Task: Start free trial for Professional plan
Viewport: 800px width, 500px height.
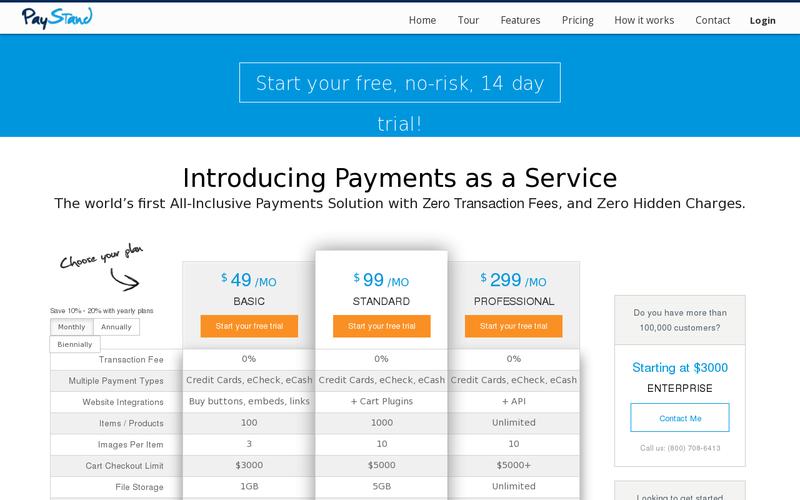Action: pyautogui.click(x=513, y=326)
